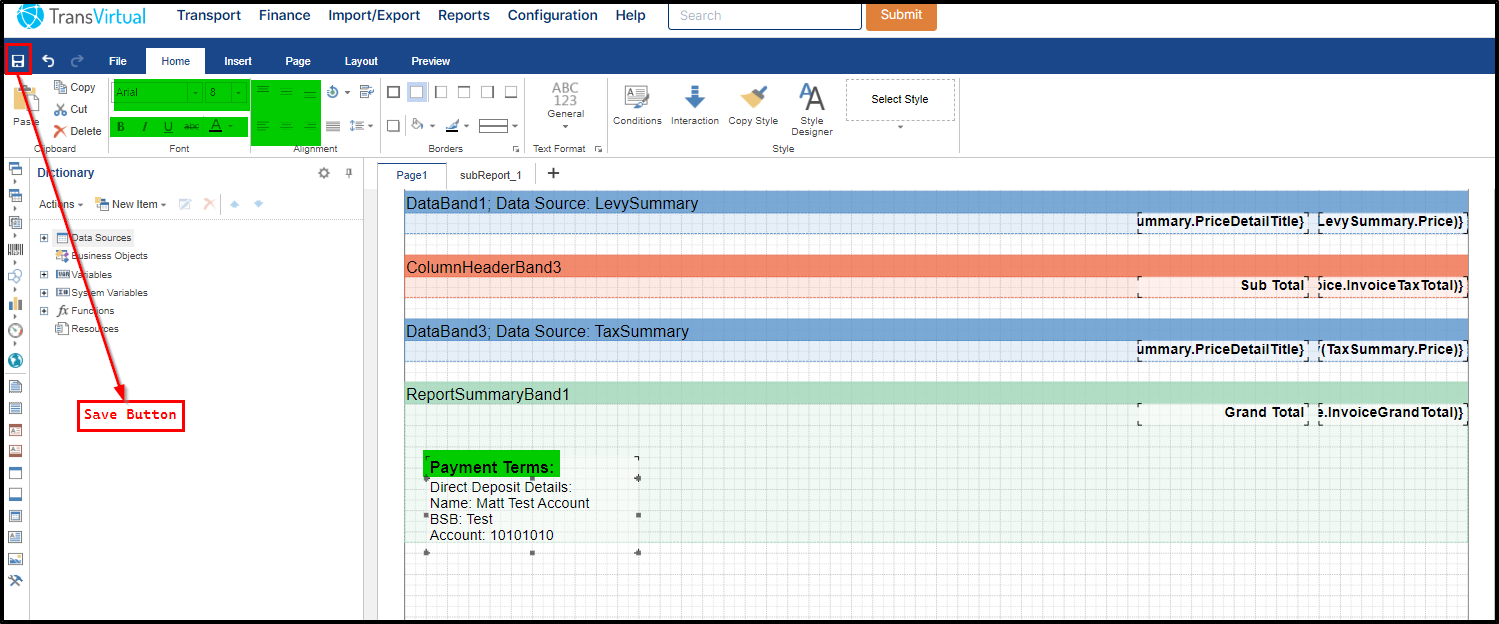
Task: Toggle word wrap for text
Action: (x=366, y=92)
